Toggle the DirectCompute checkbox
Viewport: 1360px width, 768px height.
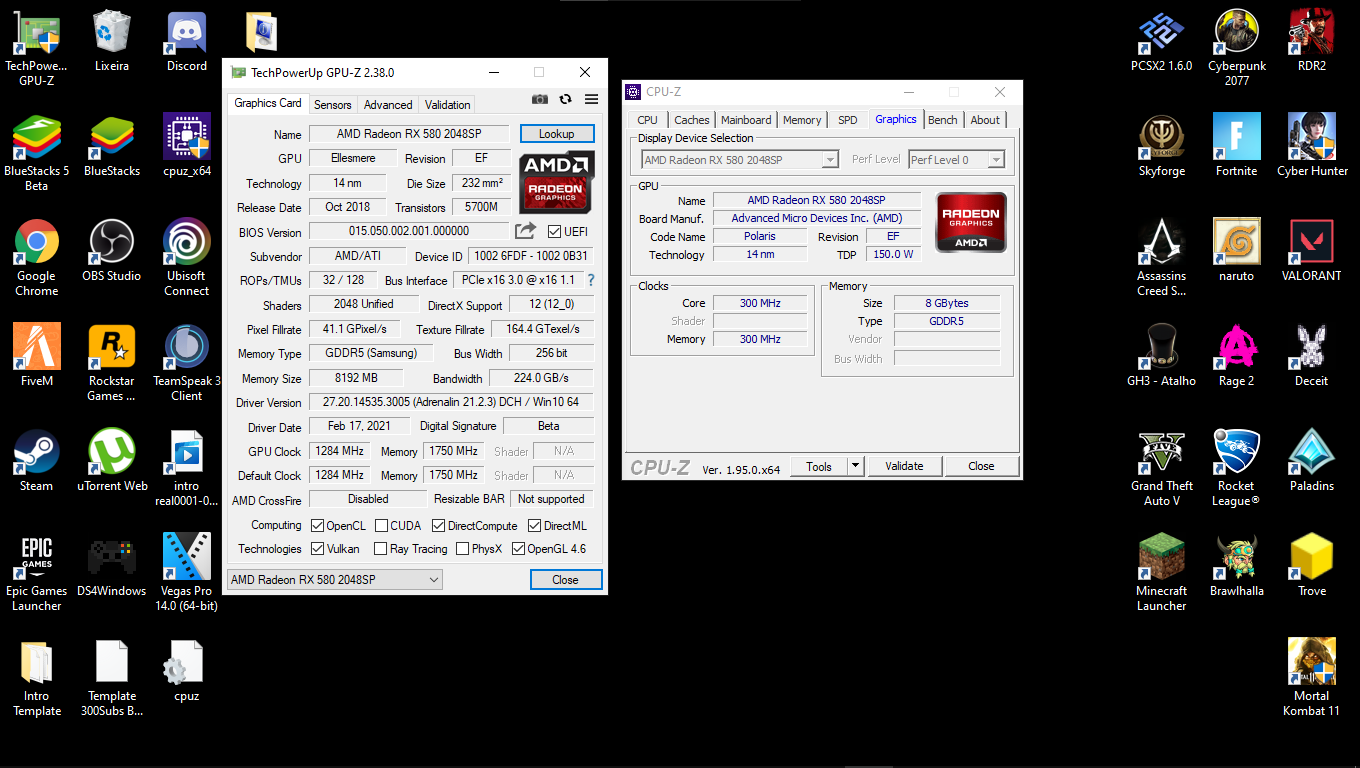tap(439, 525)
